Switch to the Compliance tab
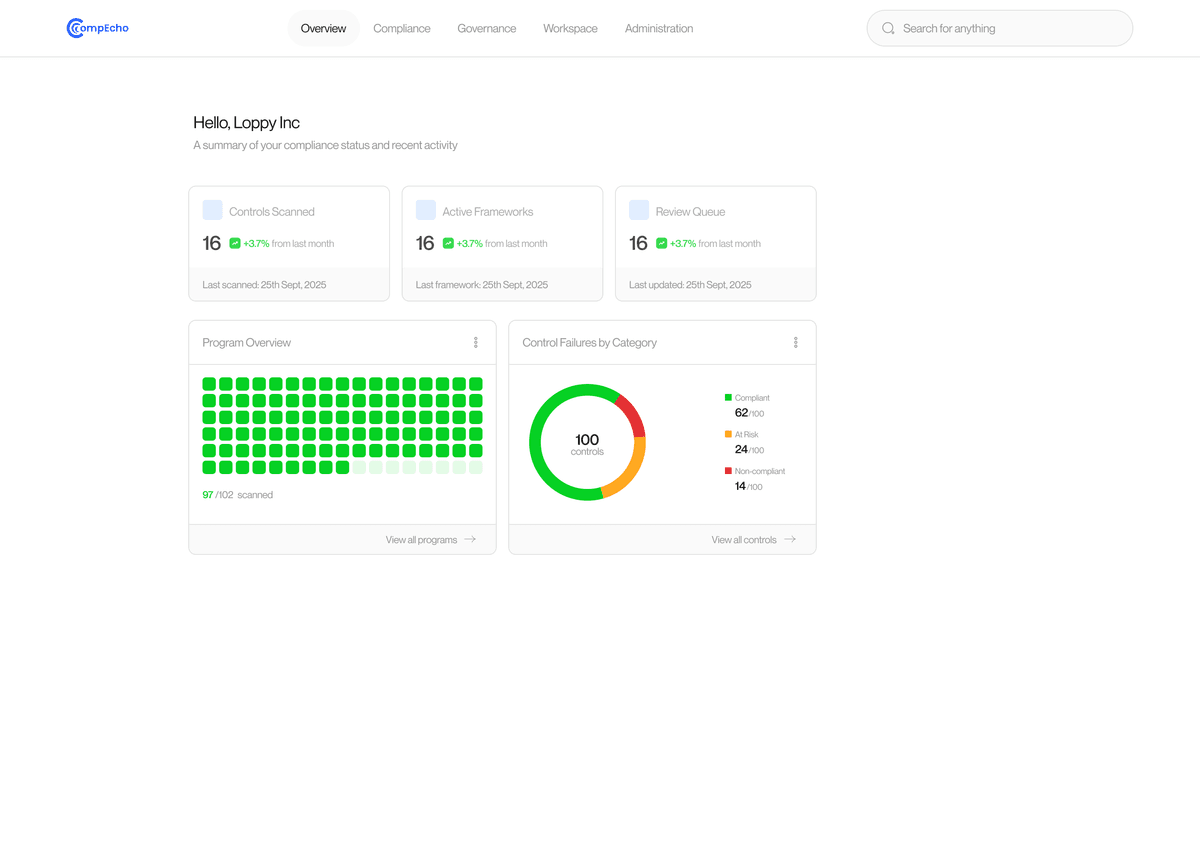The height and width of the screenshot is (853, 1200). click(402, 28)
